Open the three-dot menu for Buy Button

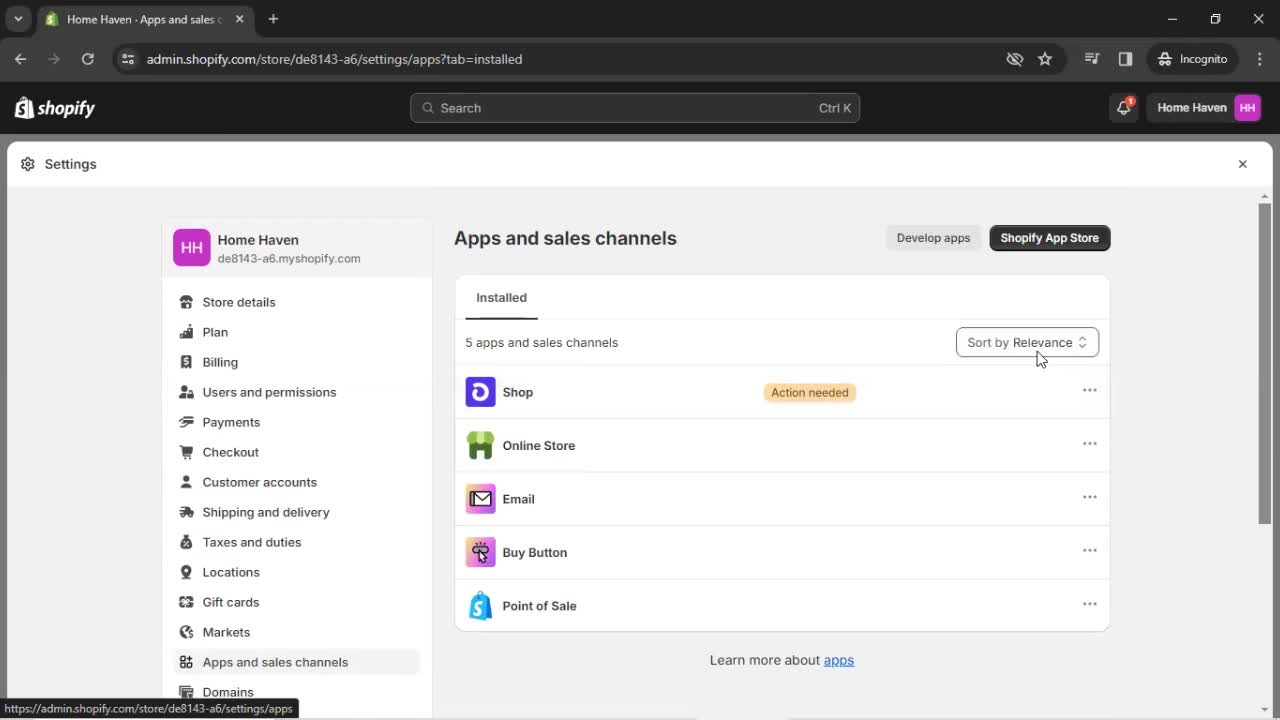[1090, 551]
